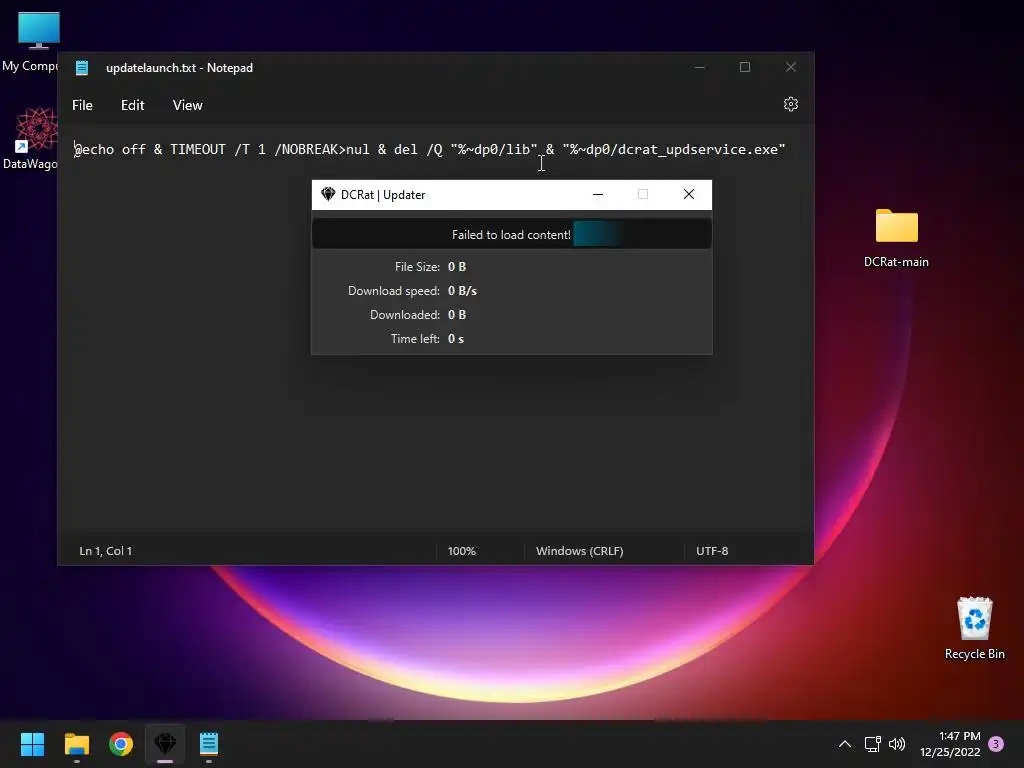The width and height of the screenshot is (1024, 768).
Task: Open the View menu in Notepad
Action: [187, 105]
